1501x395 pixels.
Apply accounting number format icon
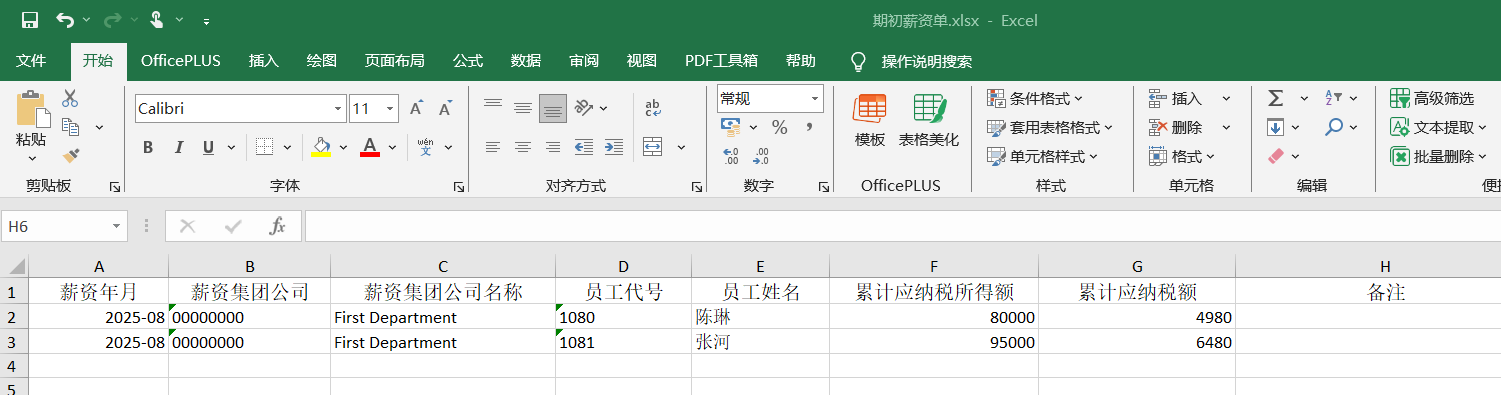pyautogui.click(x=731, y=127)
